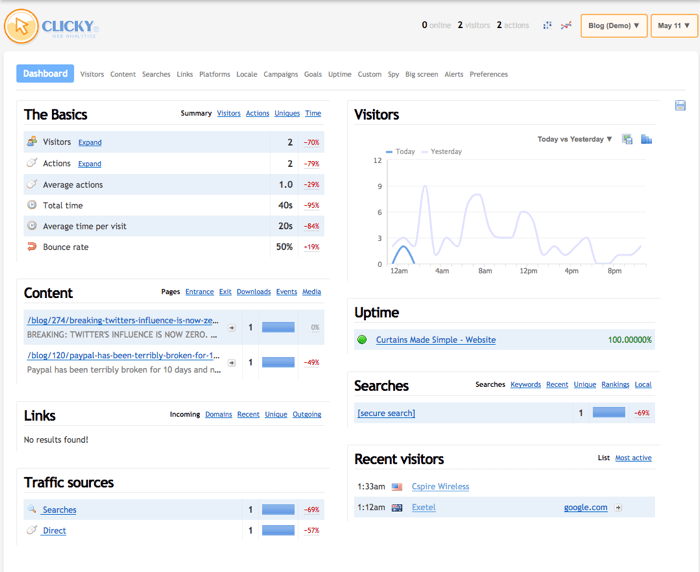This screenshot has width=700, height=572.
Task: Open the Spy tab
Action: click(393, 74)
